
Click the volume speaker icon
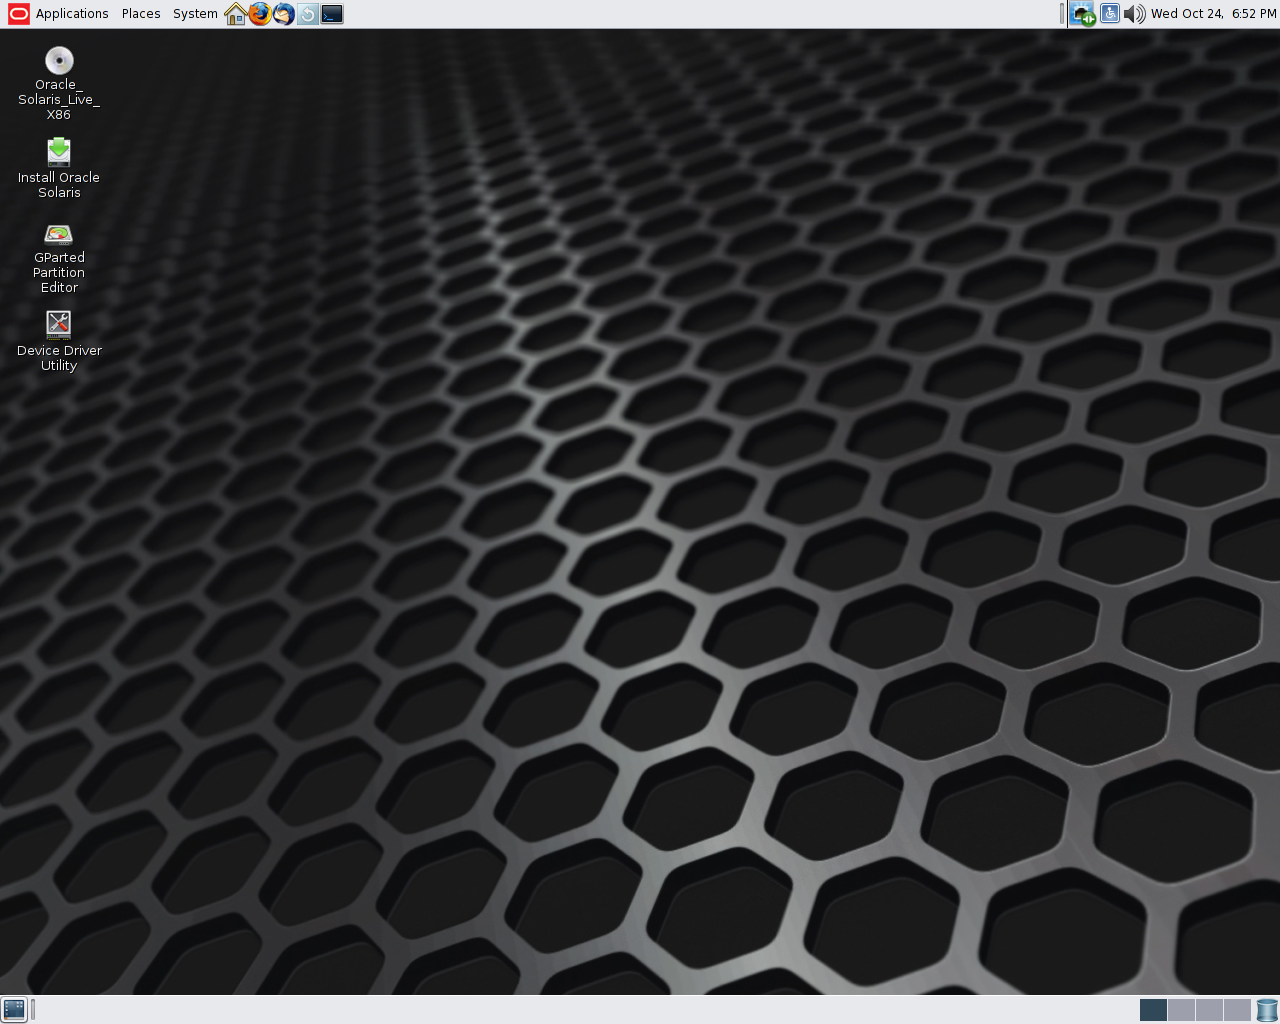1134,14
